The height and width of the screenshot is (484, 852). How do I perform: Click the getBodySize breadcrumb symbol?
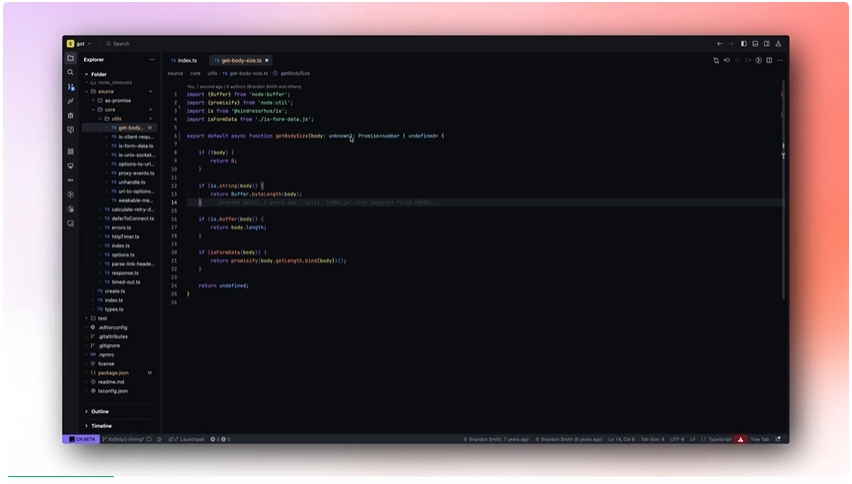(x=295, y=73)
